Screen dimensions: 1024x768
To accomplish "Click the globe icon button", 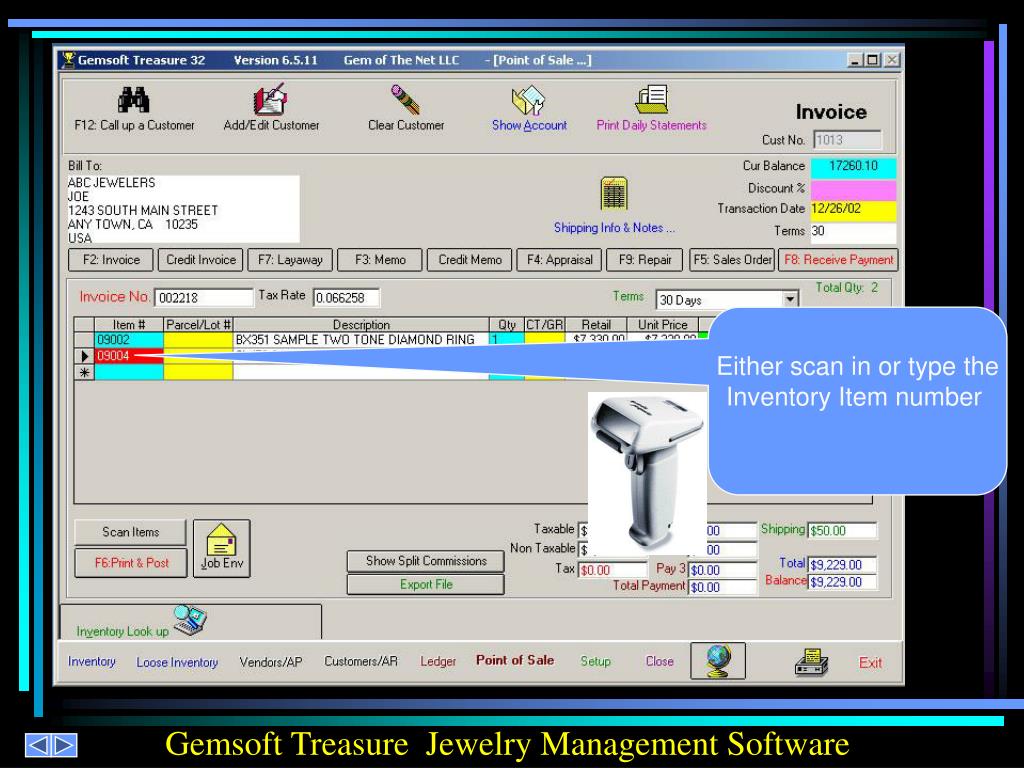I will pos(718,661).
